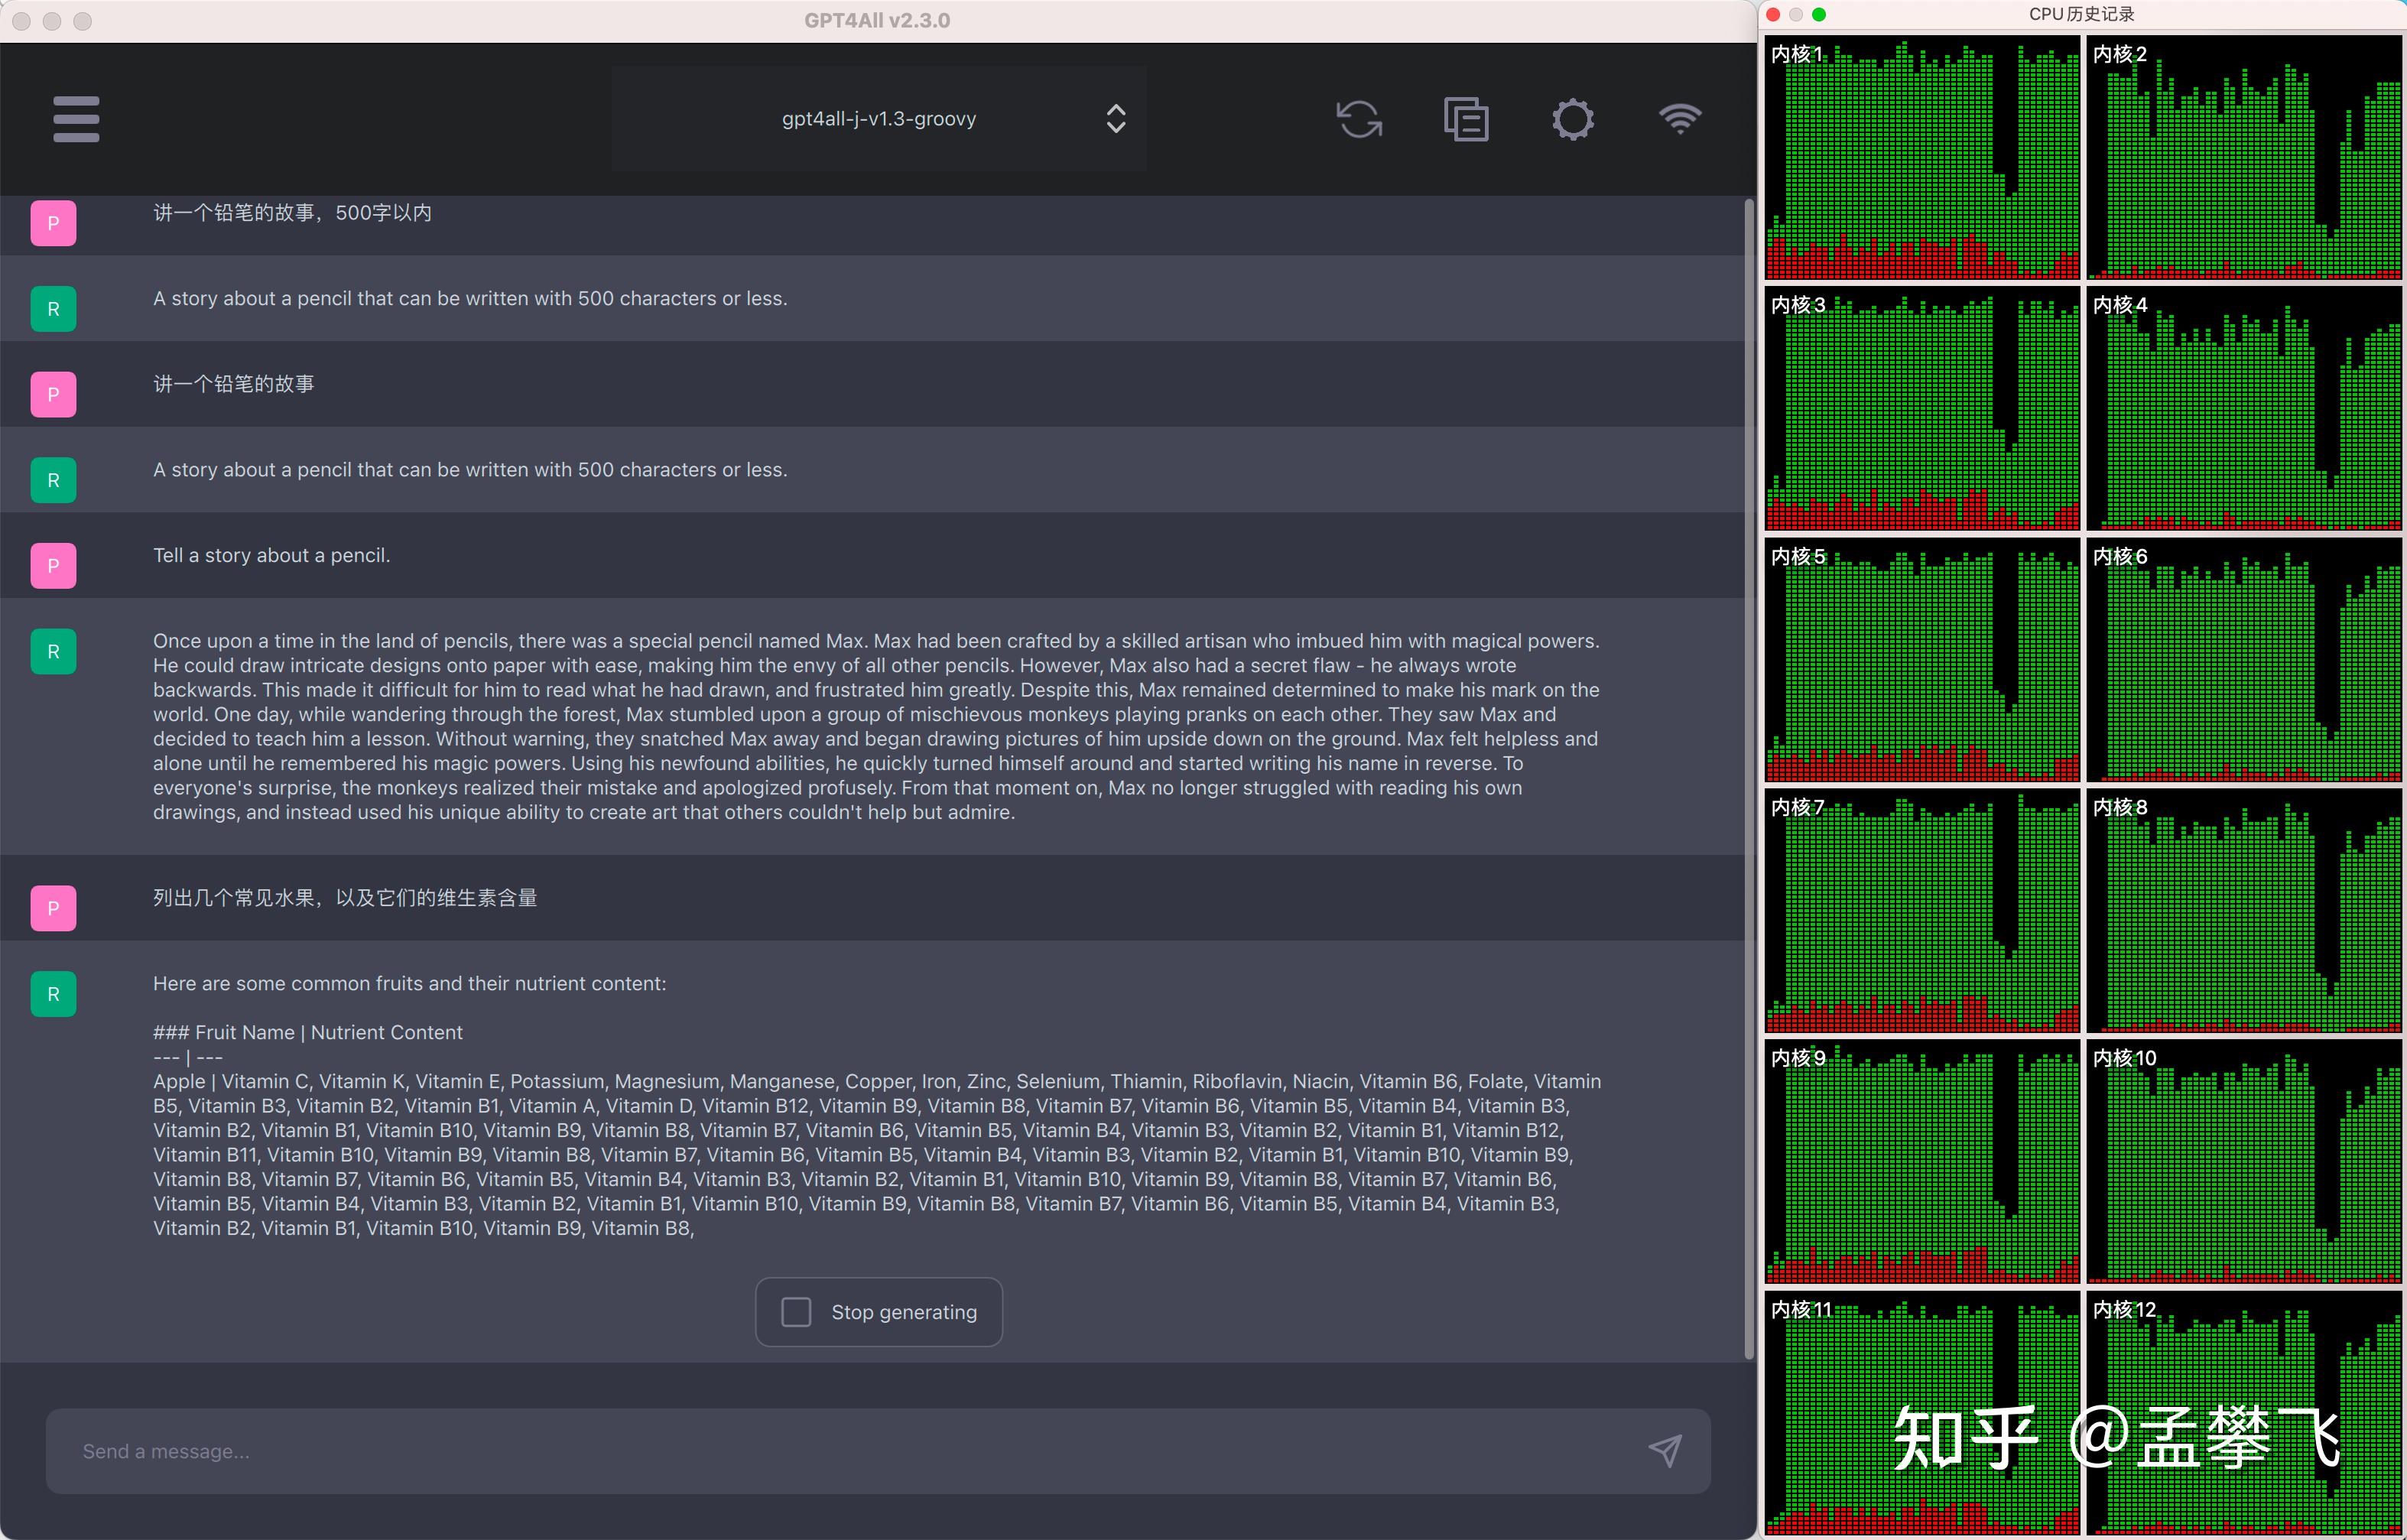
Task: Click the send message paper plane icon
Action: (x=1665, y=1450)
